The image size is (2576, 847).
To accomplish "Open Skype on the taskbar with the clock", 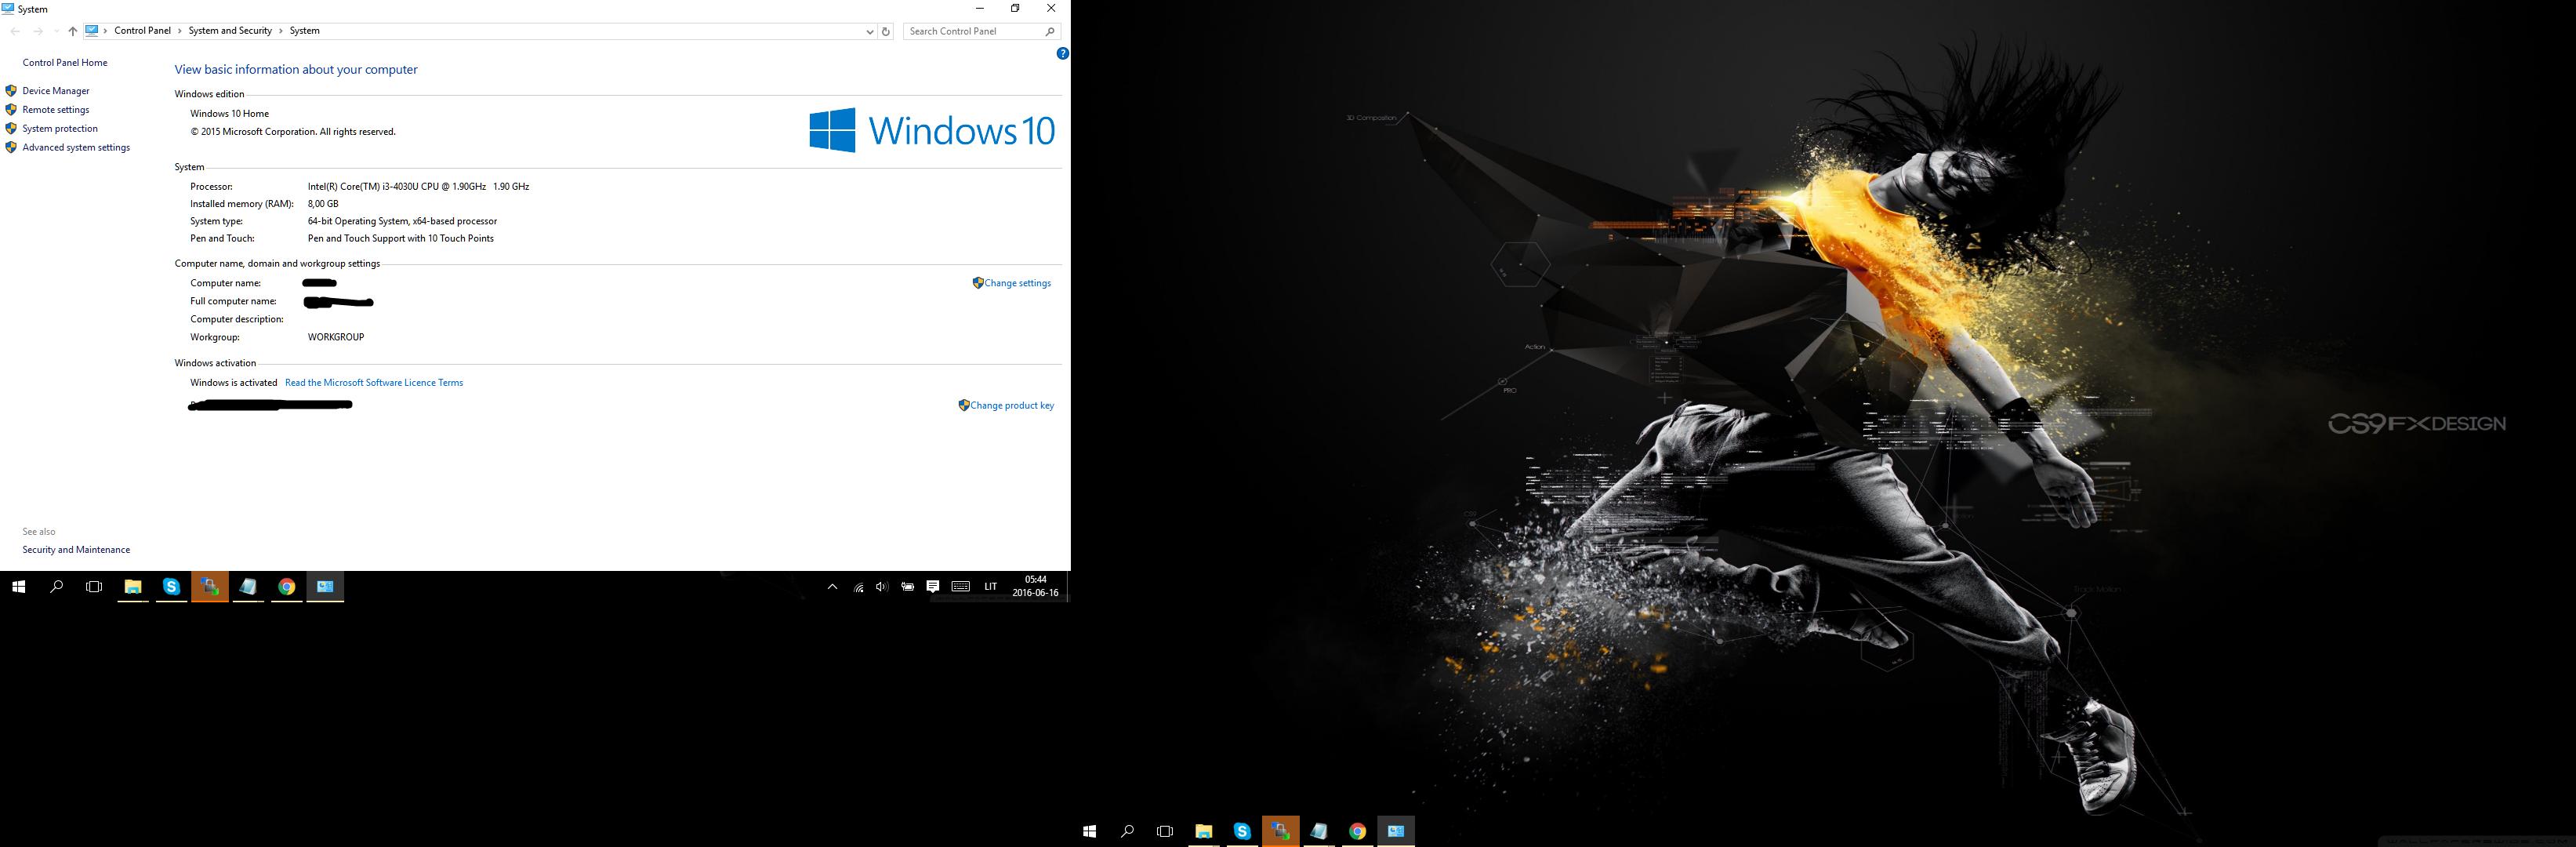I will tap(171, 587).
